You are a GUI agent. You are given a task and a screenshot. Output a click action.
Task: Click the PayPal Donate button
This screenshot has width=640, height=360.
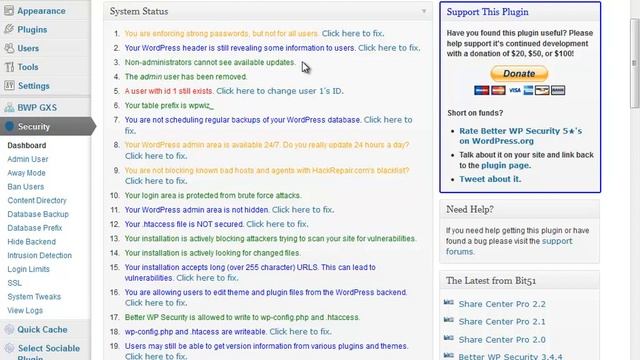(519, 73)
